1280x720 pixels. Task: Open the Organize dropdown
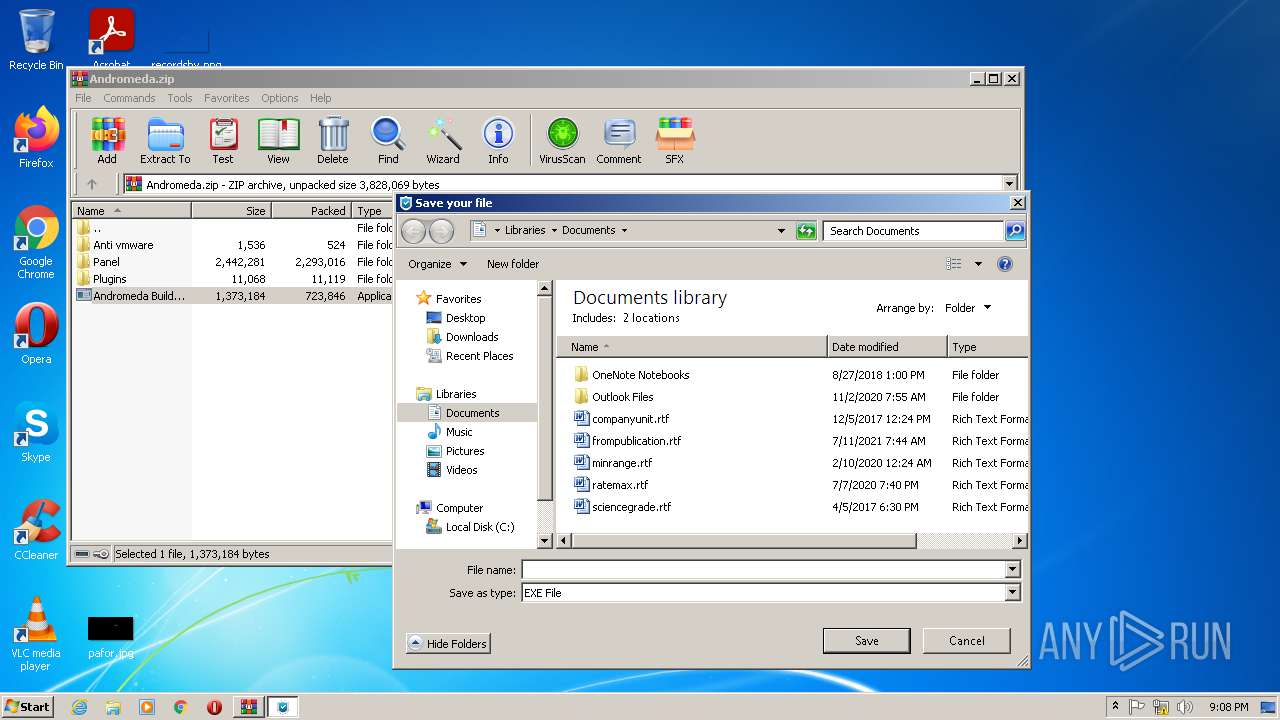437,264
